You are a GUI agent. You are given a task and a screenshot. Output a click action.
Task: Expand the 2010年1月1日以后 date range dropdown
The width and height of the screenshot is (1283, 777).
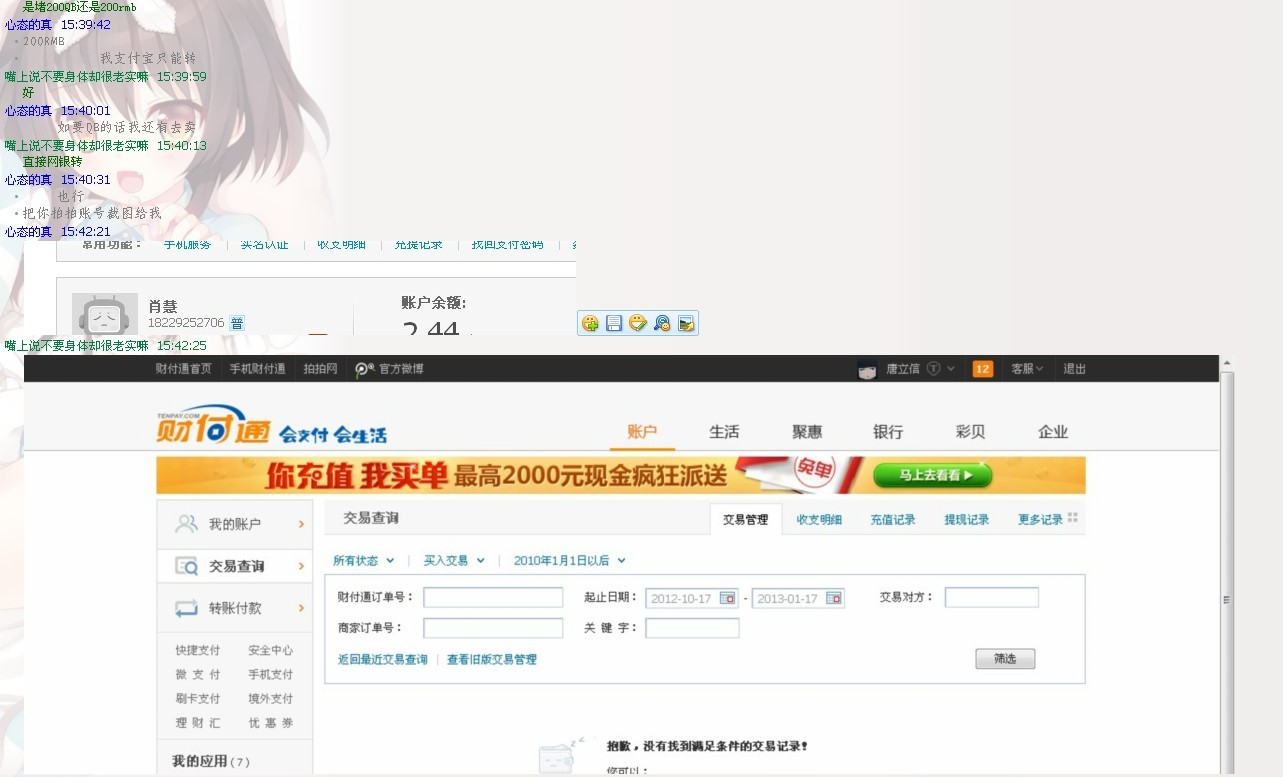click(570, 561)
